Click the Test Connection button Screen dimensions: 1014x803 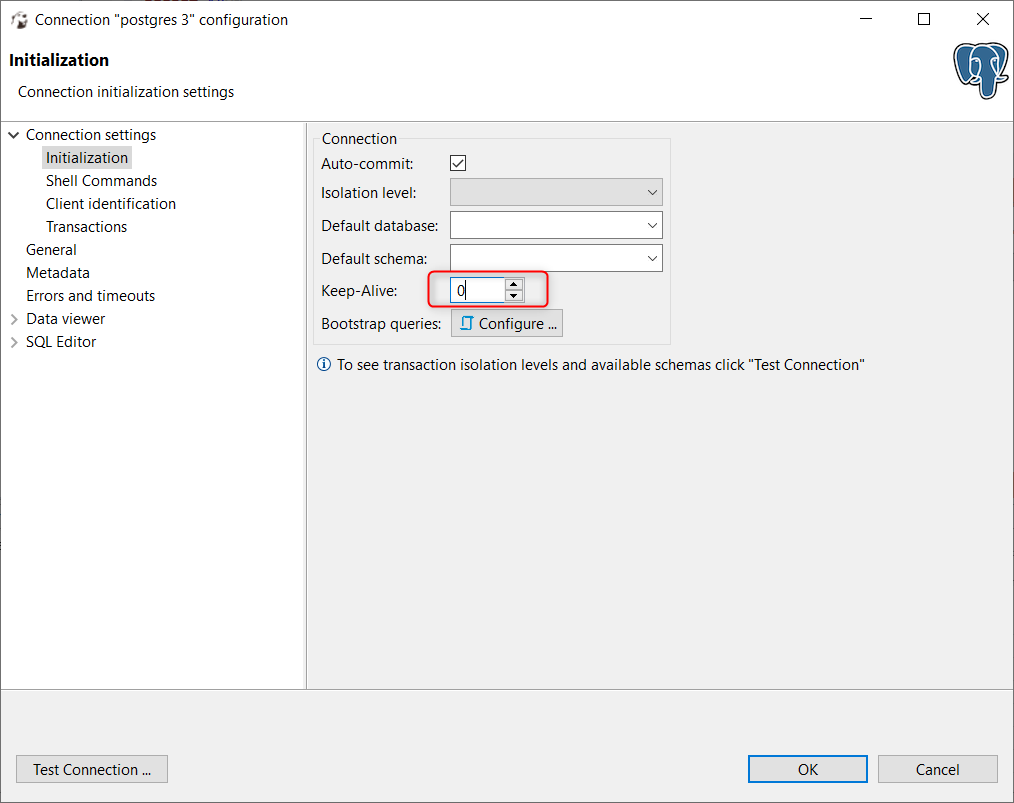pos(91,769)
